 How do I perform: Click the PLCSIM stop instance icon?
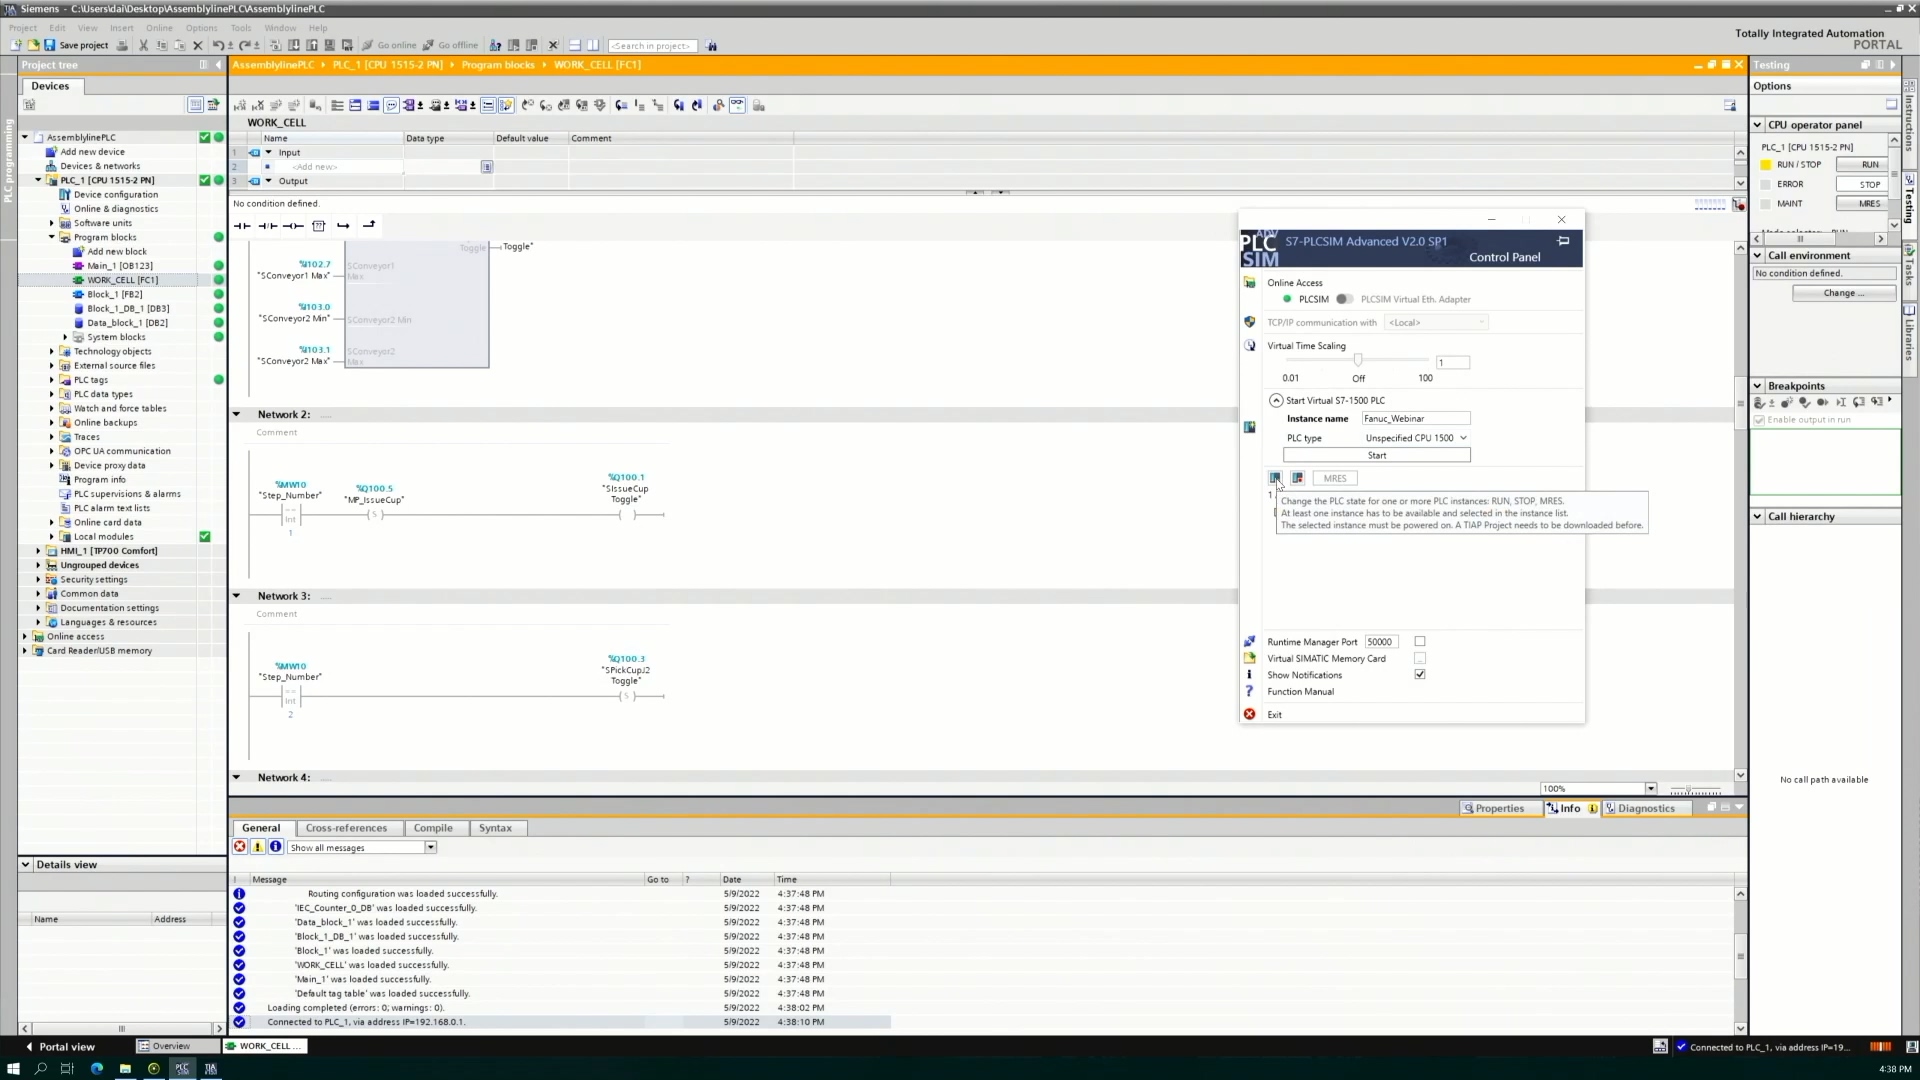[1297, 478]
